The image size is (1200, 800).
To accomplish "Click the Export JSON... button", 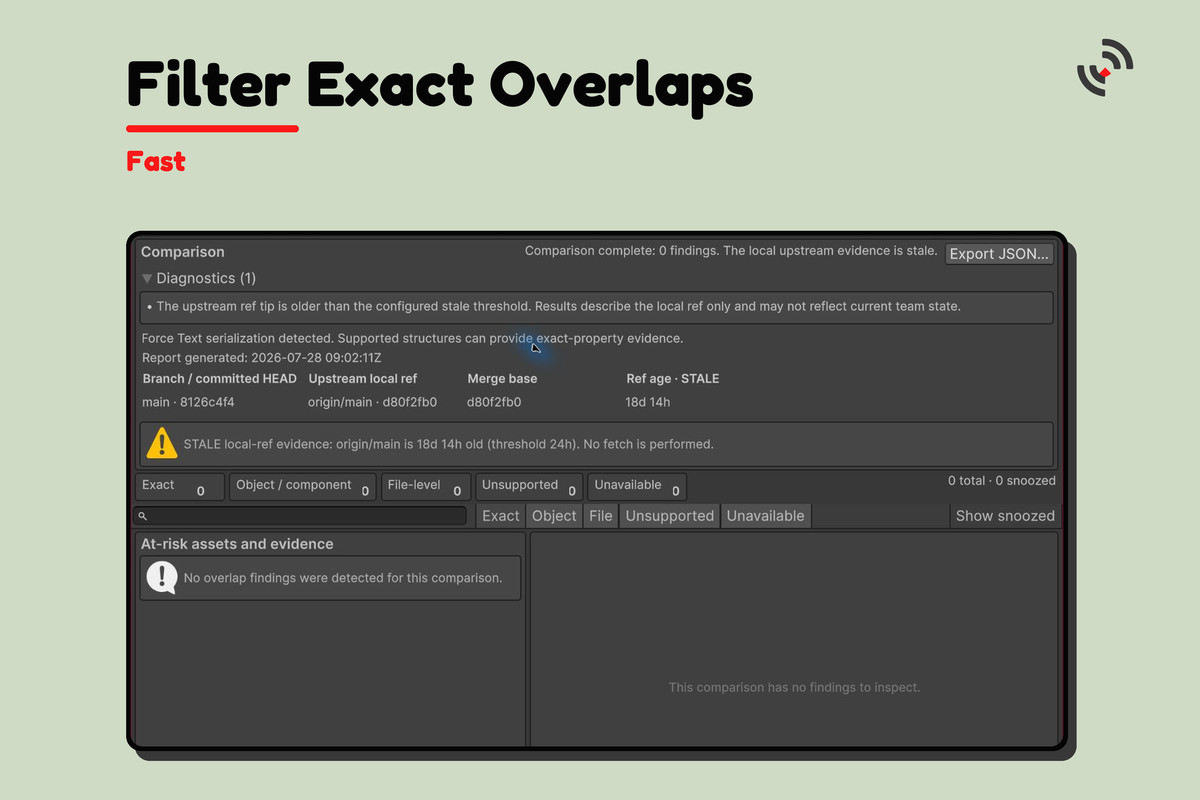I will pos(999,253).
